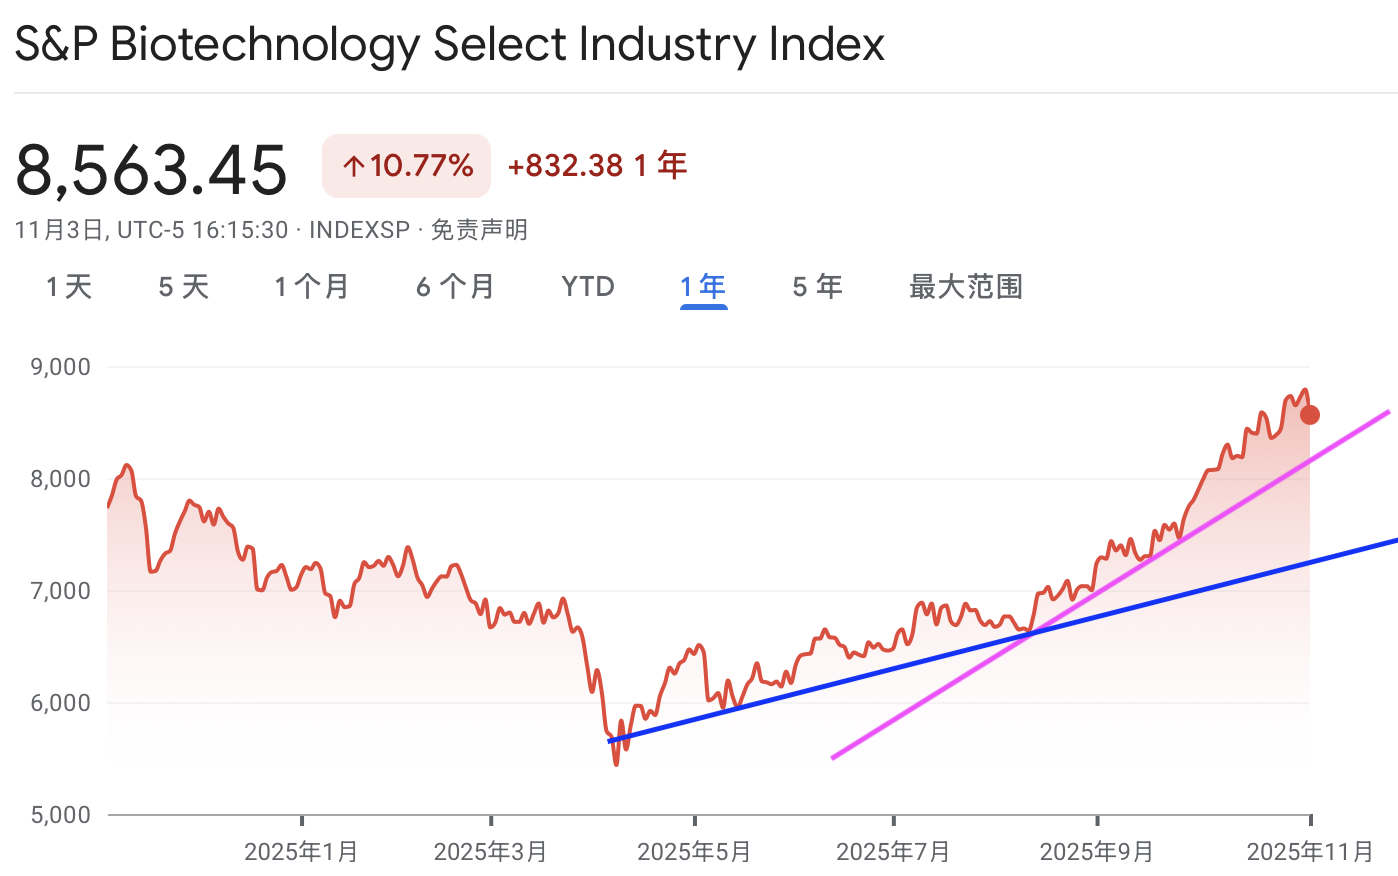1398x876 pixels.
Task: Click the 9,000 y-axis label
Action: tap(61, 367)
